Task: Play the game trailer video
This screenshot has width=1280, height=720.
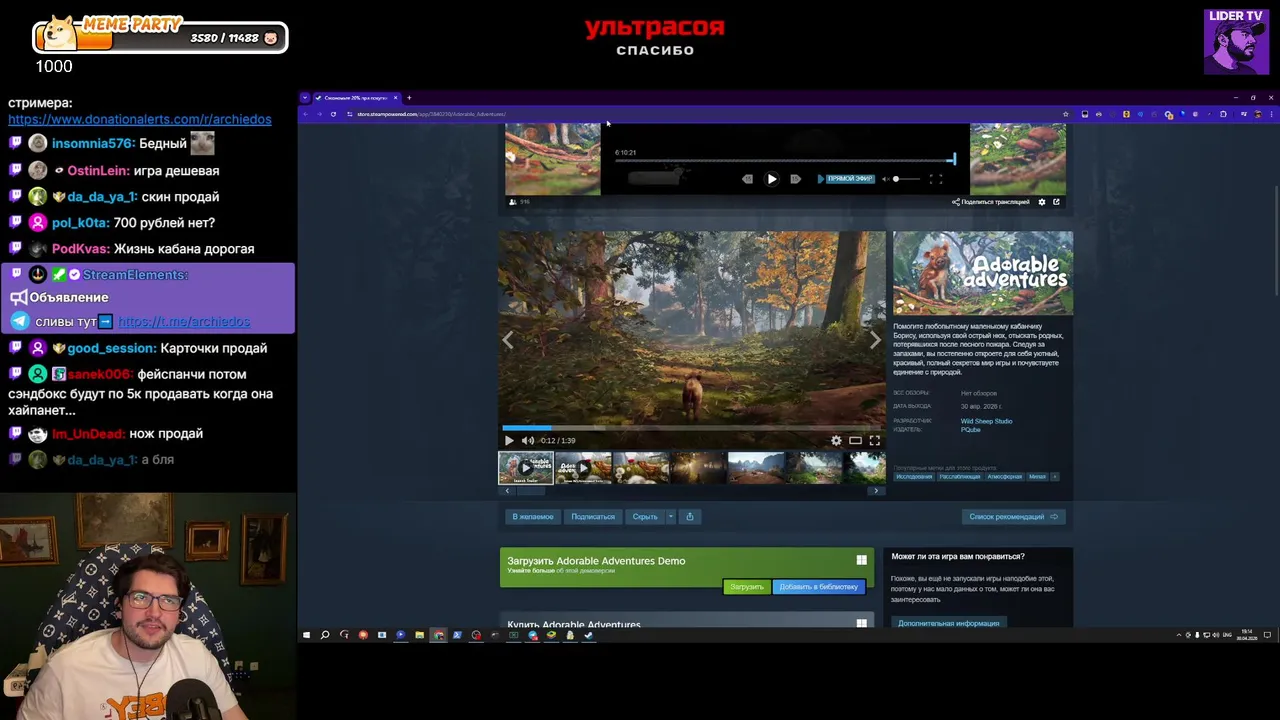Action: coord(509,440)
